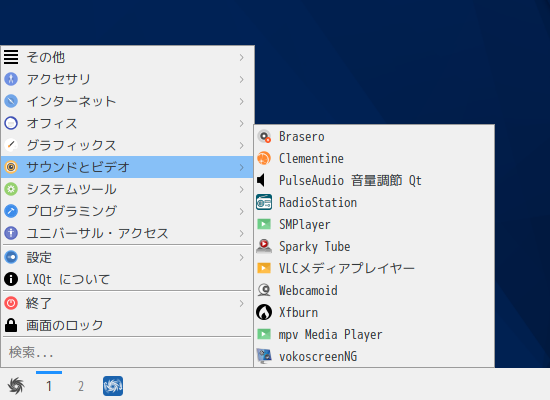Viewport: 550px width, 400px height.
Task: Open the サウンドとビデオ menu entry
Action: tap(127, 167)
